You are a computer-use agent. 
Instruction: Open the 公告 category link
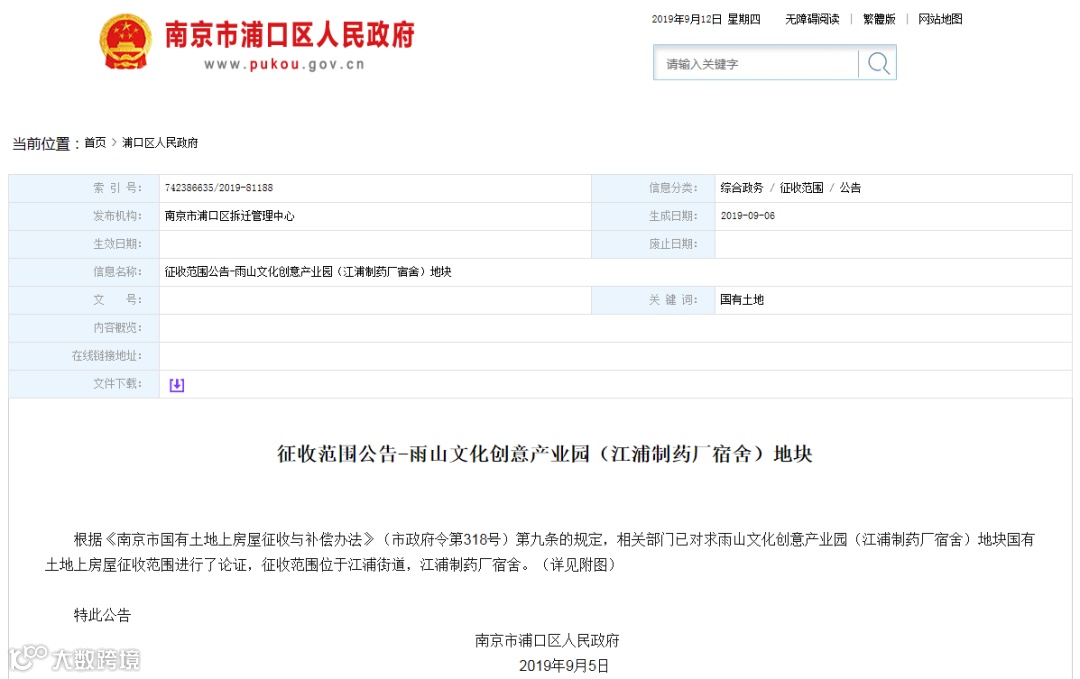[x=850, y=188]
